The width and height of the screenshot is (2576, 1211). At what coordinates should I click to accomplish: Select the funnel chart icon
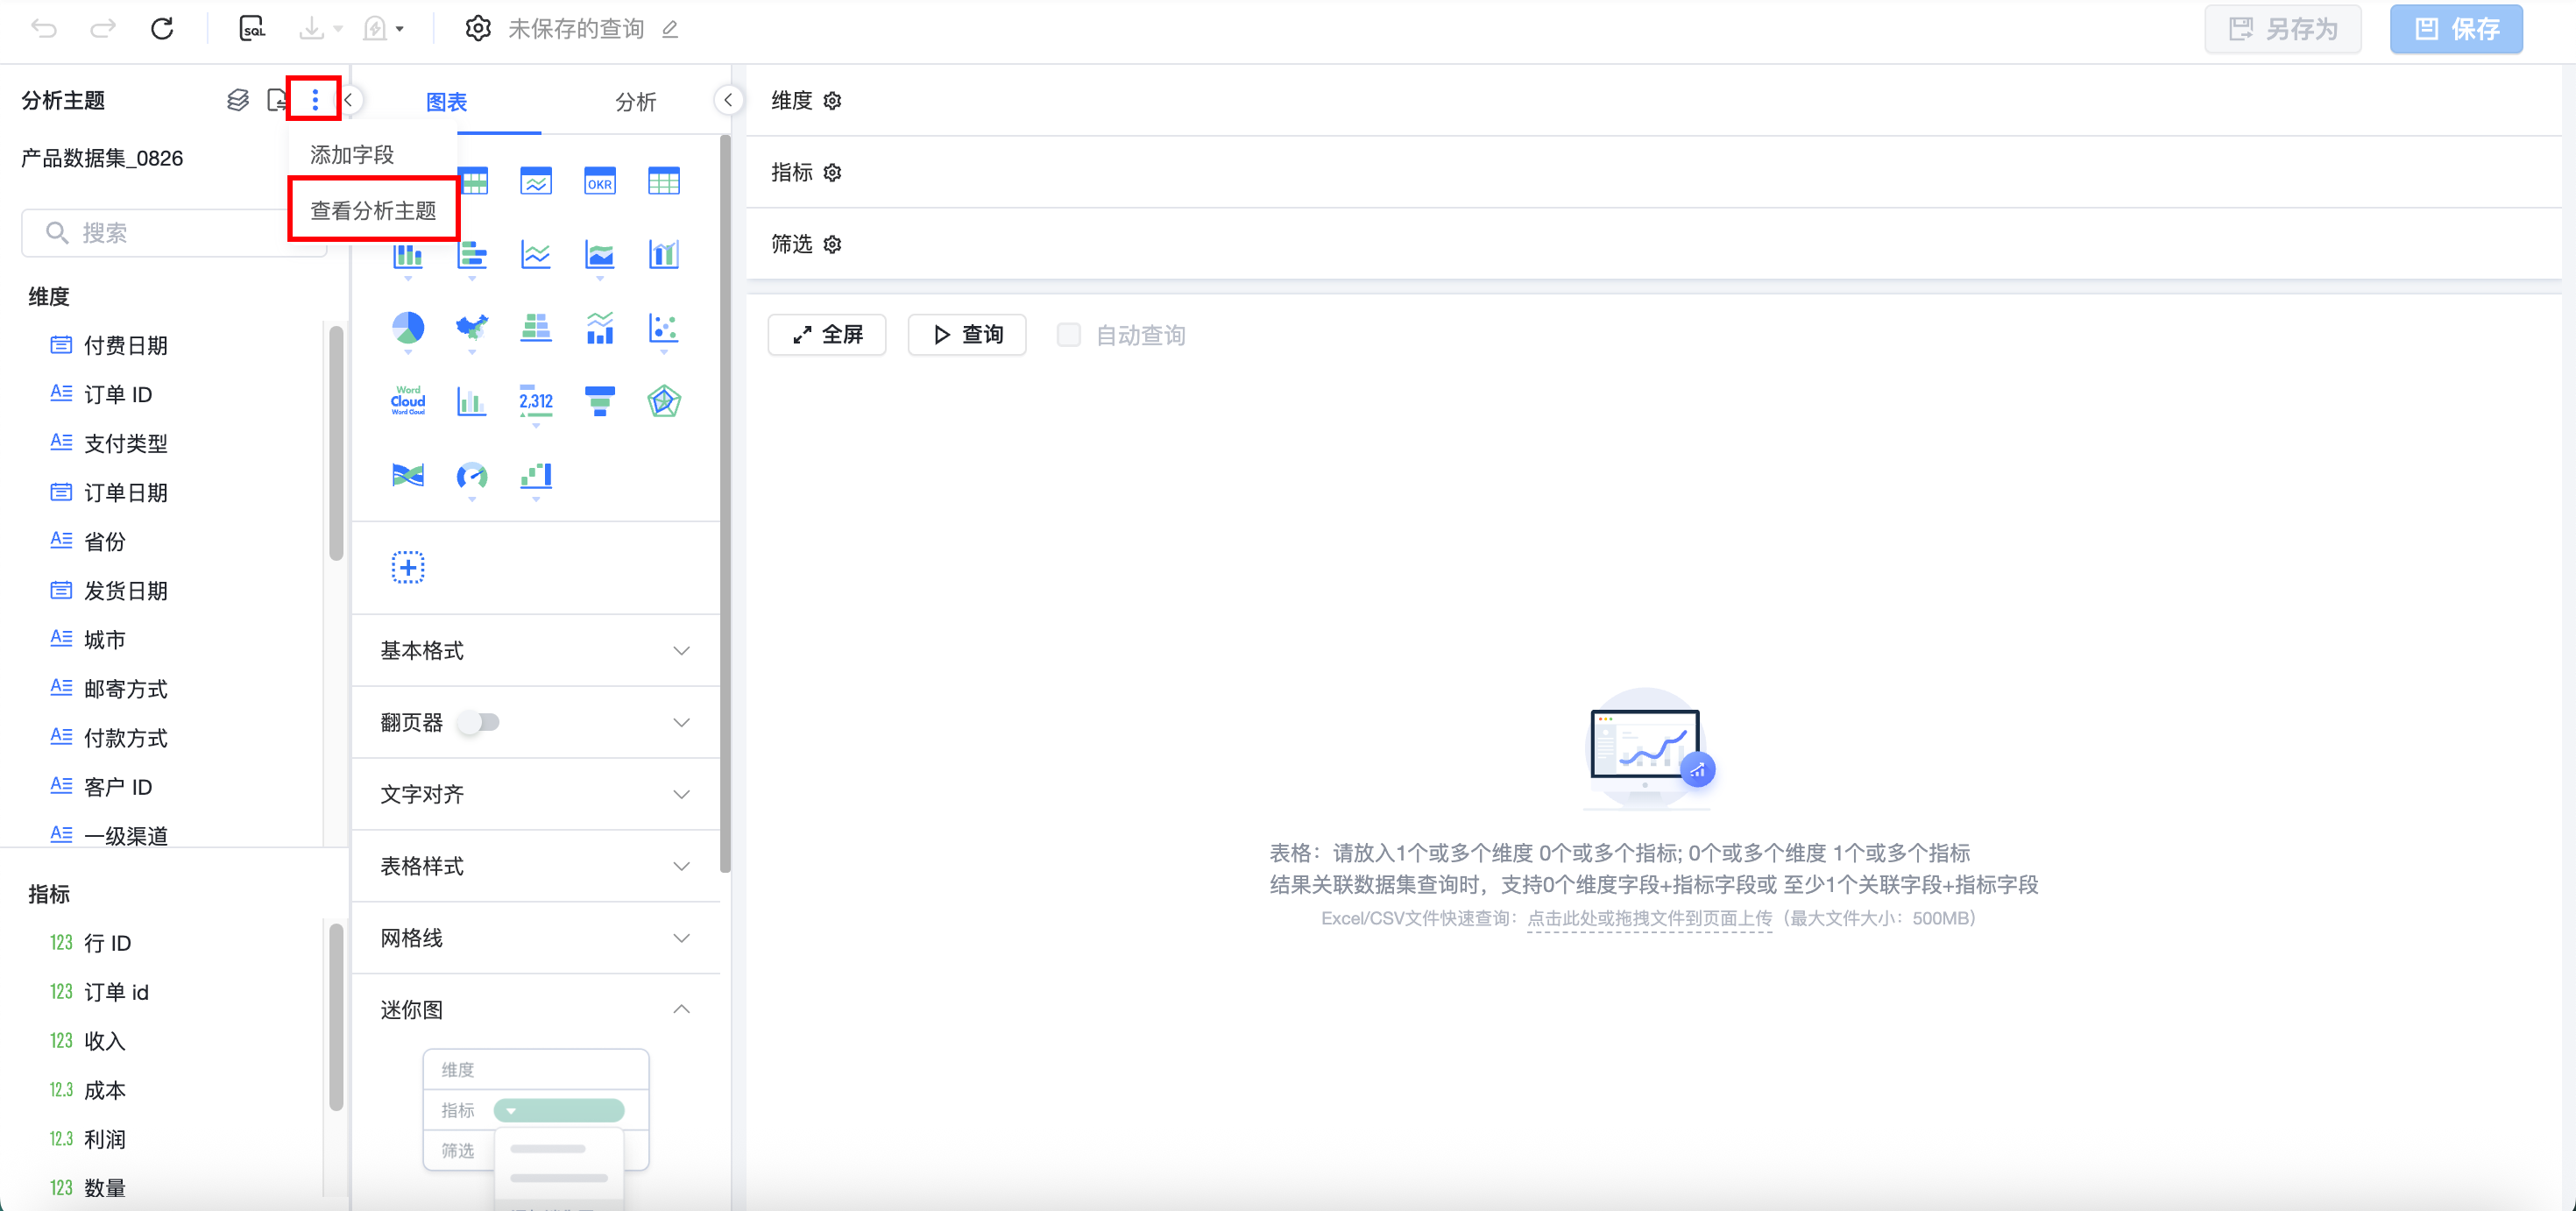coord(600,401)
